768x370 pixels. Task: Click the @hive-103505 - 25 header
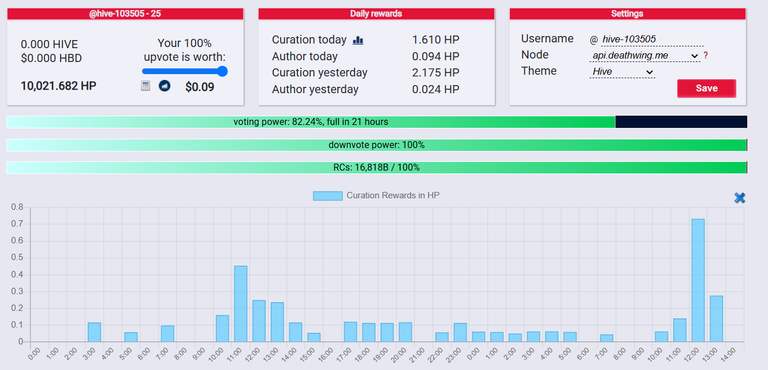[x=125, y=14]
